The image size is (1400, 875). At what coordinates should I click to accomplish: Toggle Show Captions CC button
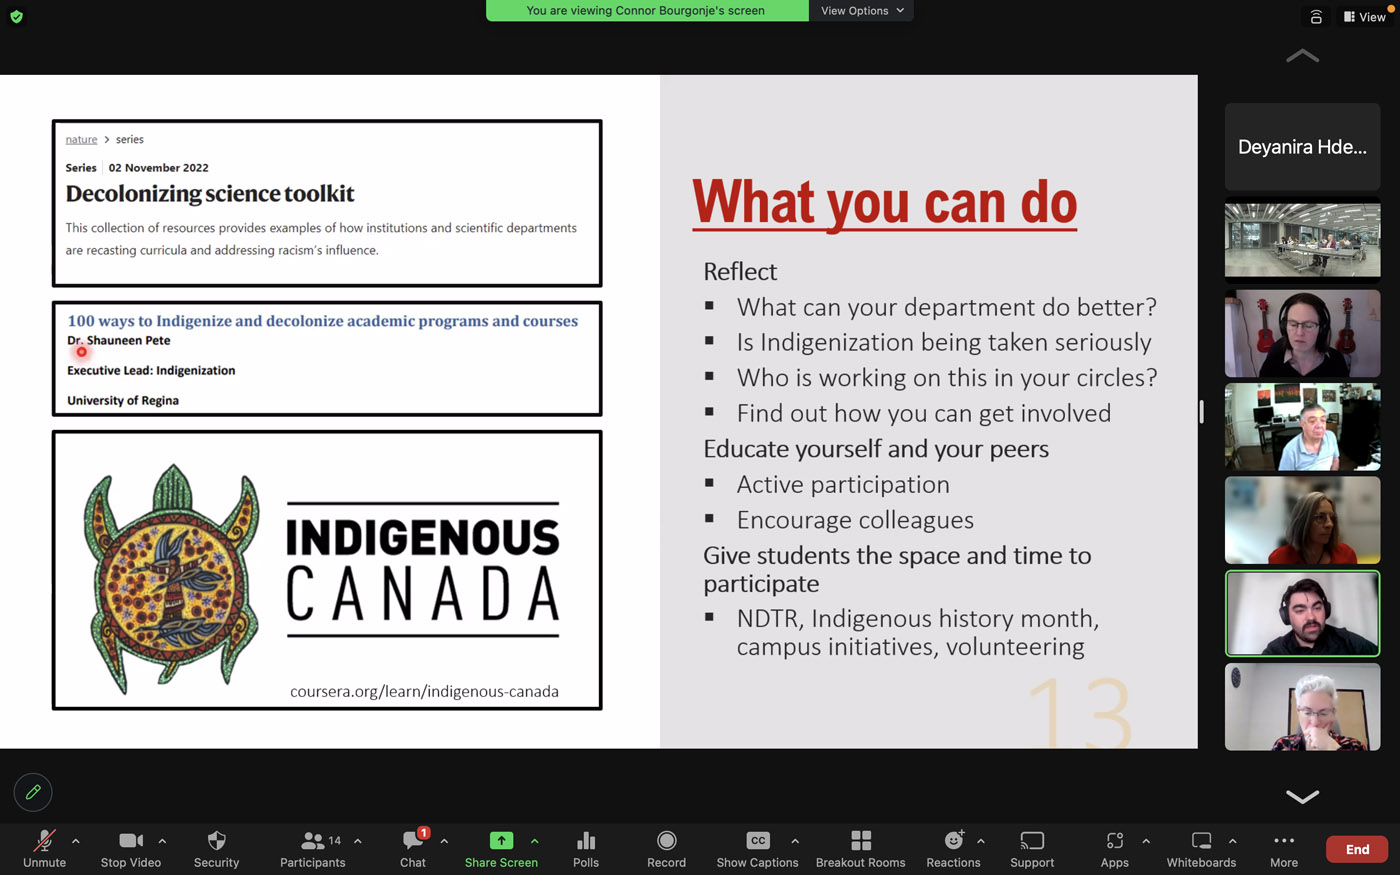coord(757,848)
